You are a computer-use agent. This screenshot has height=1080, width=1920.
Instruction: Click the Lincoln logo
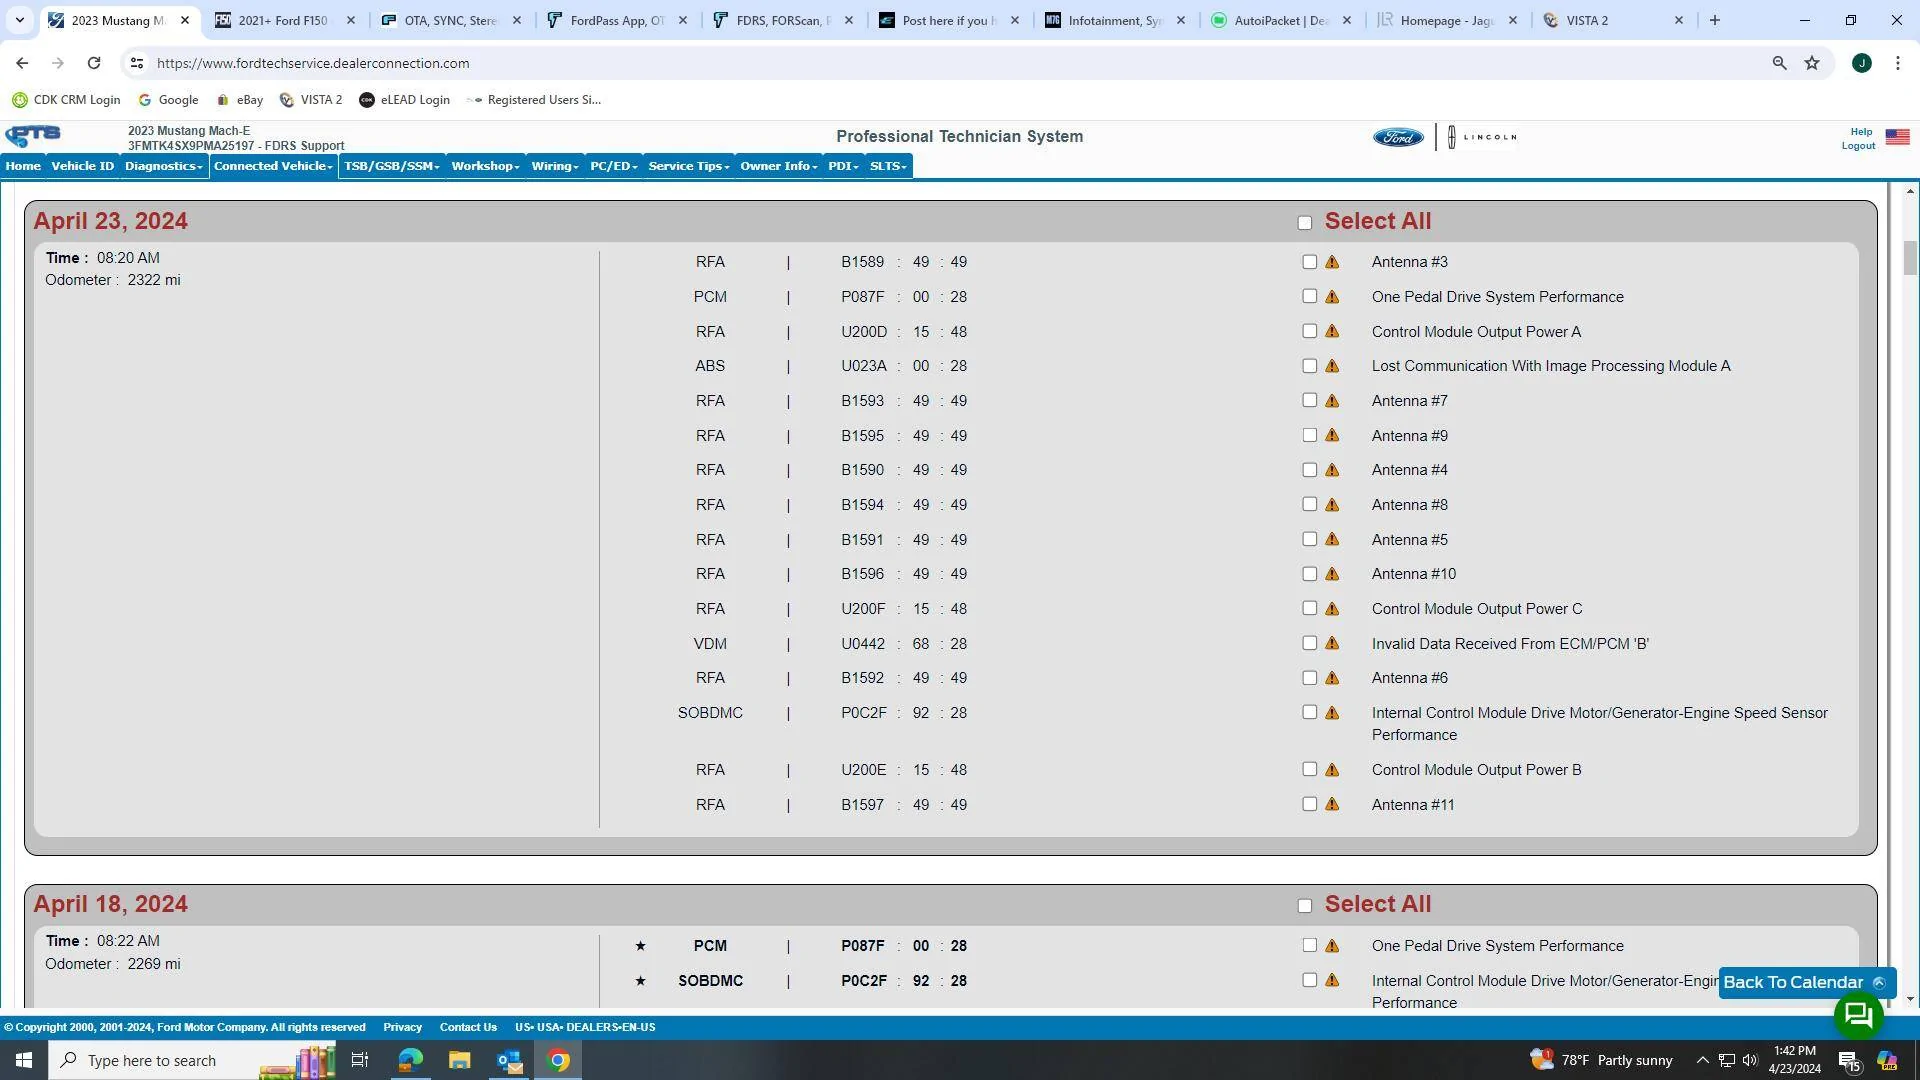pyautogui.click(x=1483, y=137)
